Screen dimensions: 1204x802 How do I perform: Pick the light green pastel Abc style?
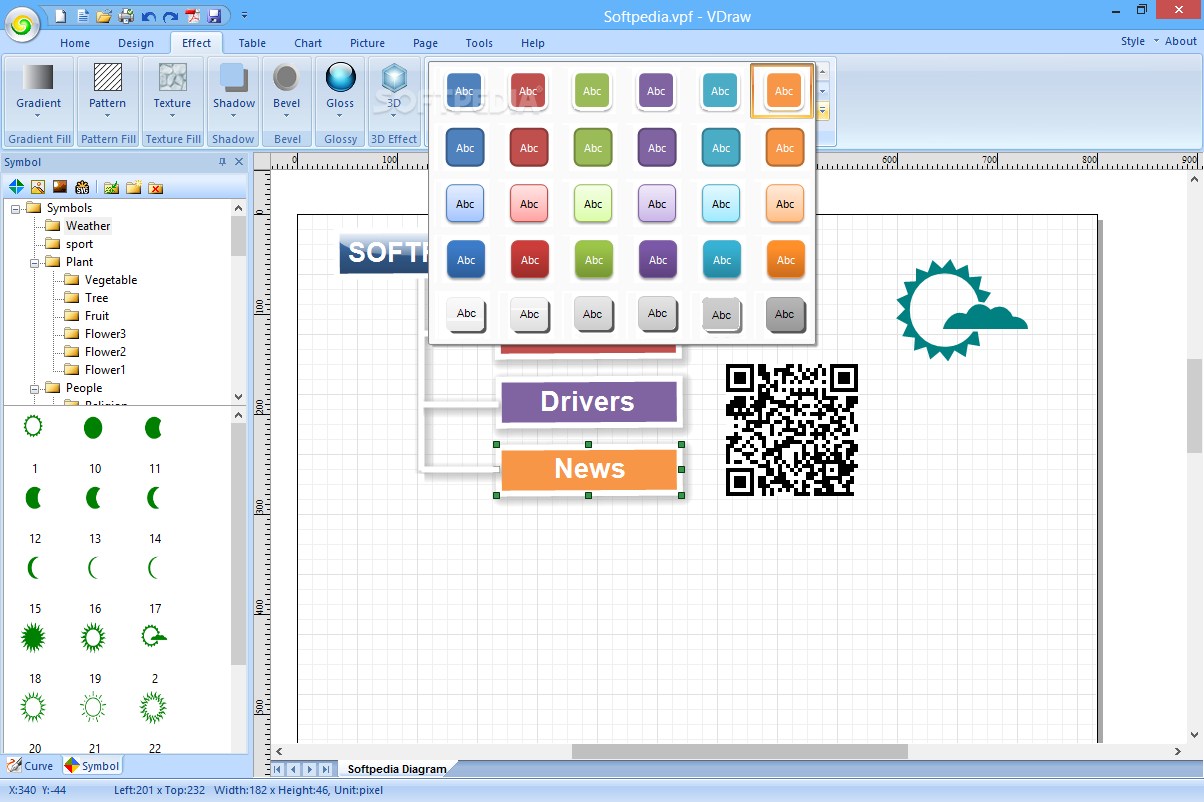[x=593, y=204]
